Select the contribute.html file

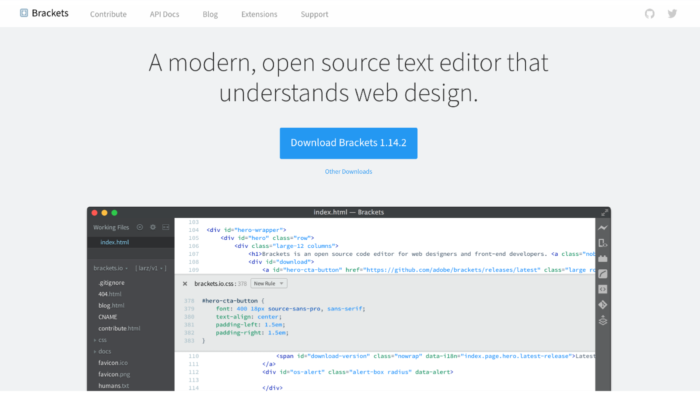[x=119, y=329]
